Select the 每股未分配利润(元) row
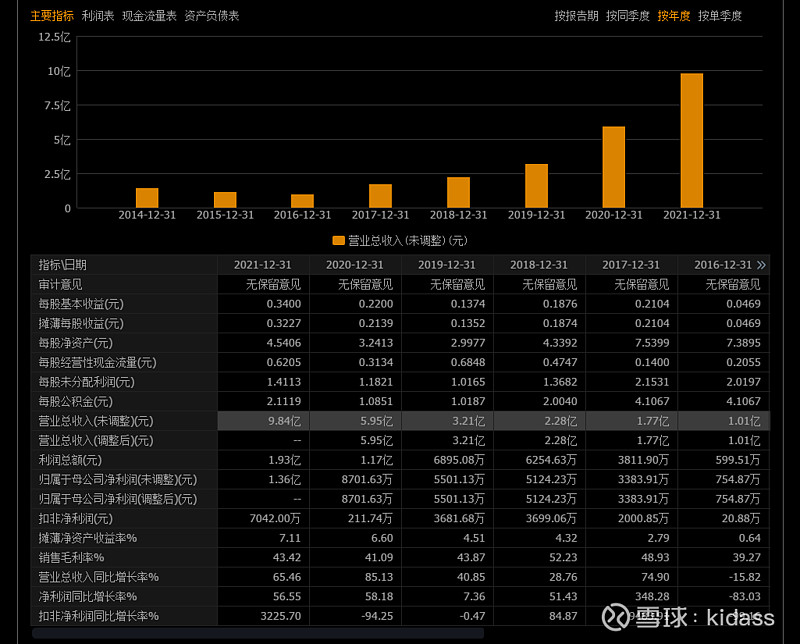This screenshot has height=644, width=800. point(400,382)
